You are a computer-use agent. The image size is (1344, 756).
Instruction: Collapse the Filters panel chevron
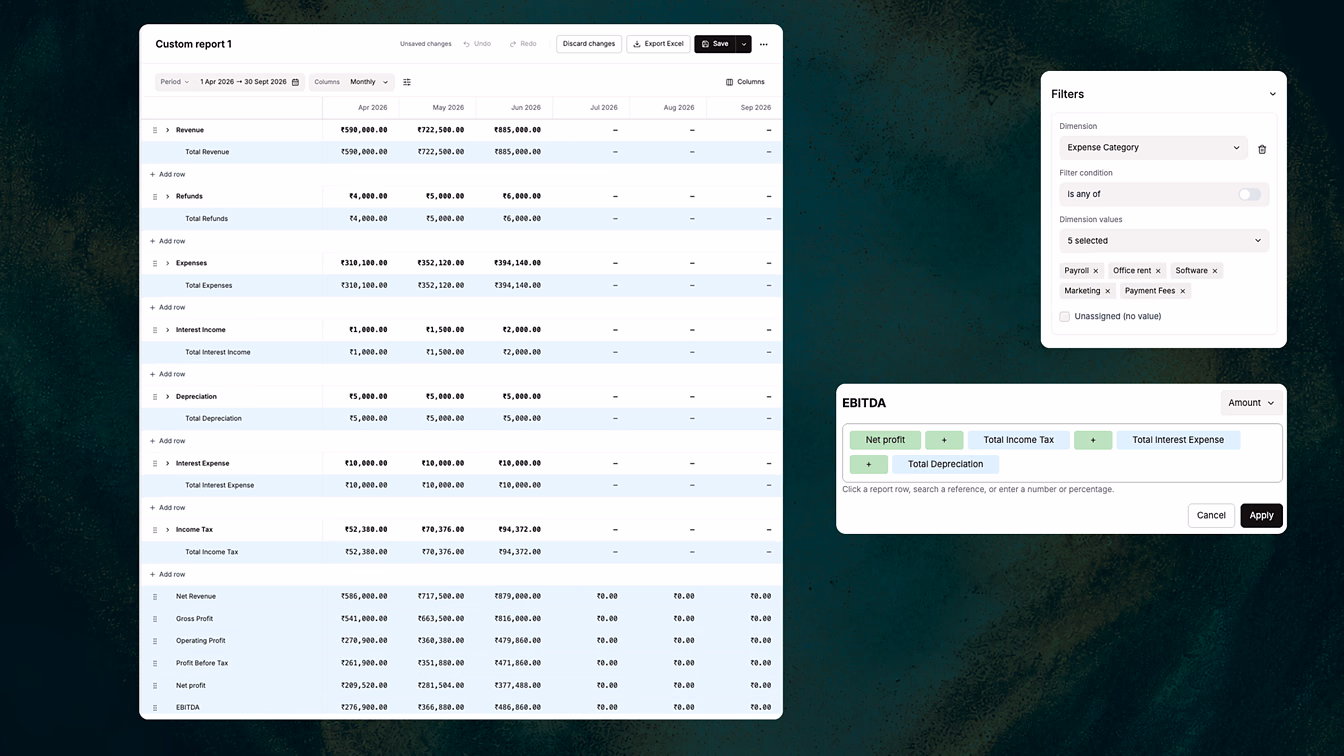click(1272, 94)
